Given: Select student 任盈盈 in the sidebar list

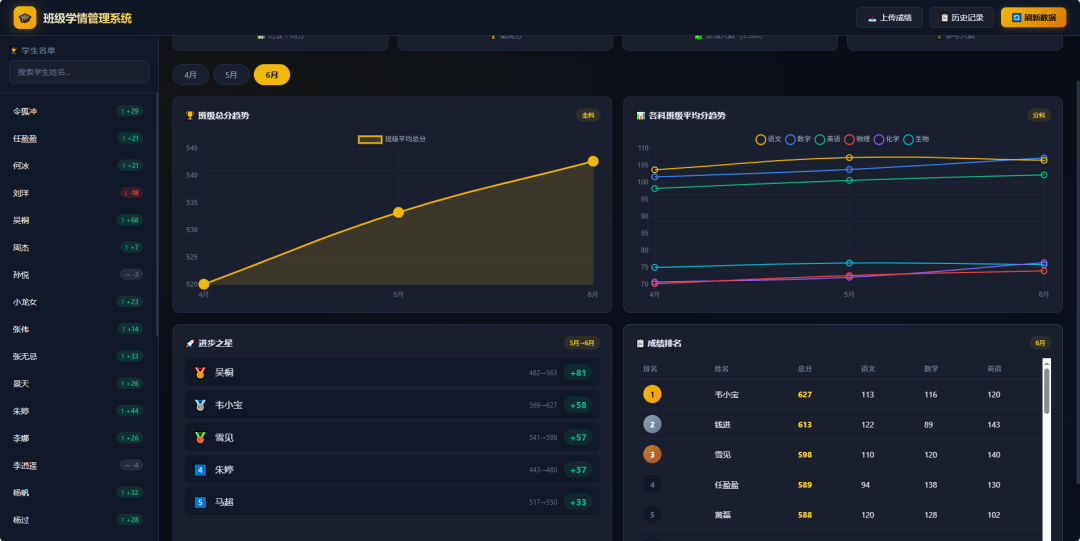Looking at the screenshot, I should click(78, 139).
